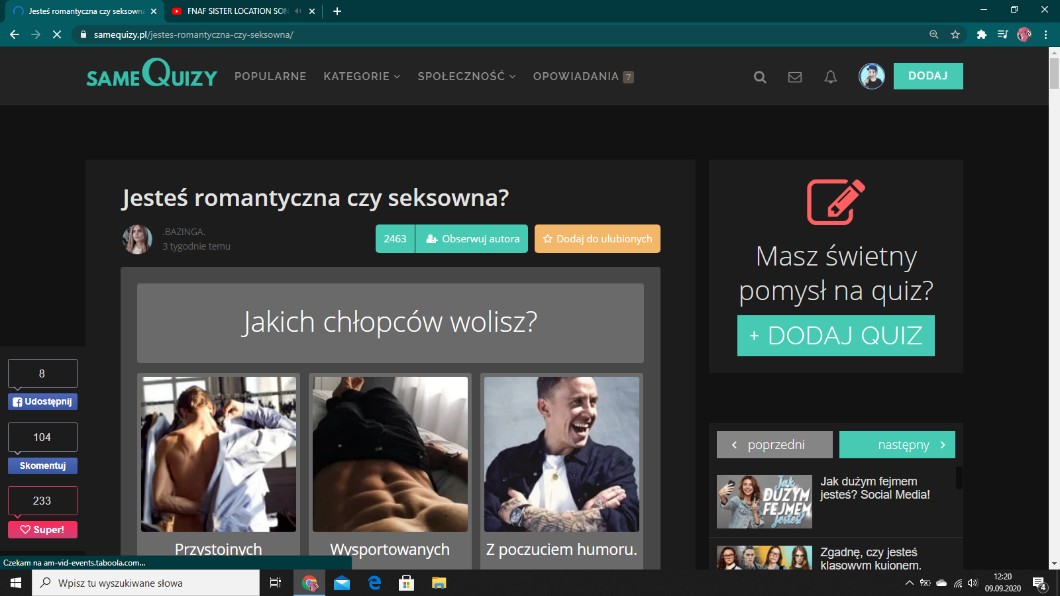The image size is (1060, 596).
Task: Select the Z poczuciem humoru answer image
Action: point(561,454)
